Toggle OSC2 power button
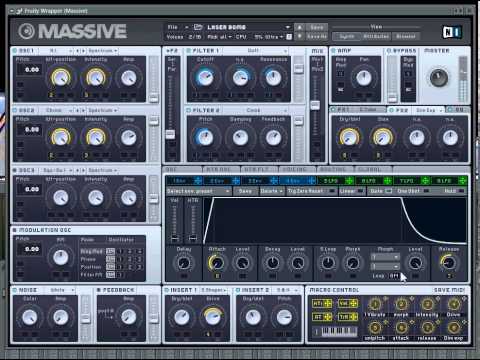The width and height of the screenshot is (480, 360). click(15, 110)
